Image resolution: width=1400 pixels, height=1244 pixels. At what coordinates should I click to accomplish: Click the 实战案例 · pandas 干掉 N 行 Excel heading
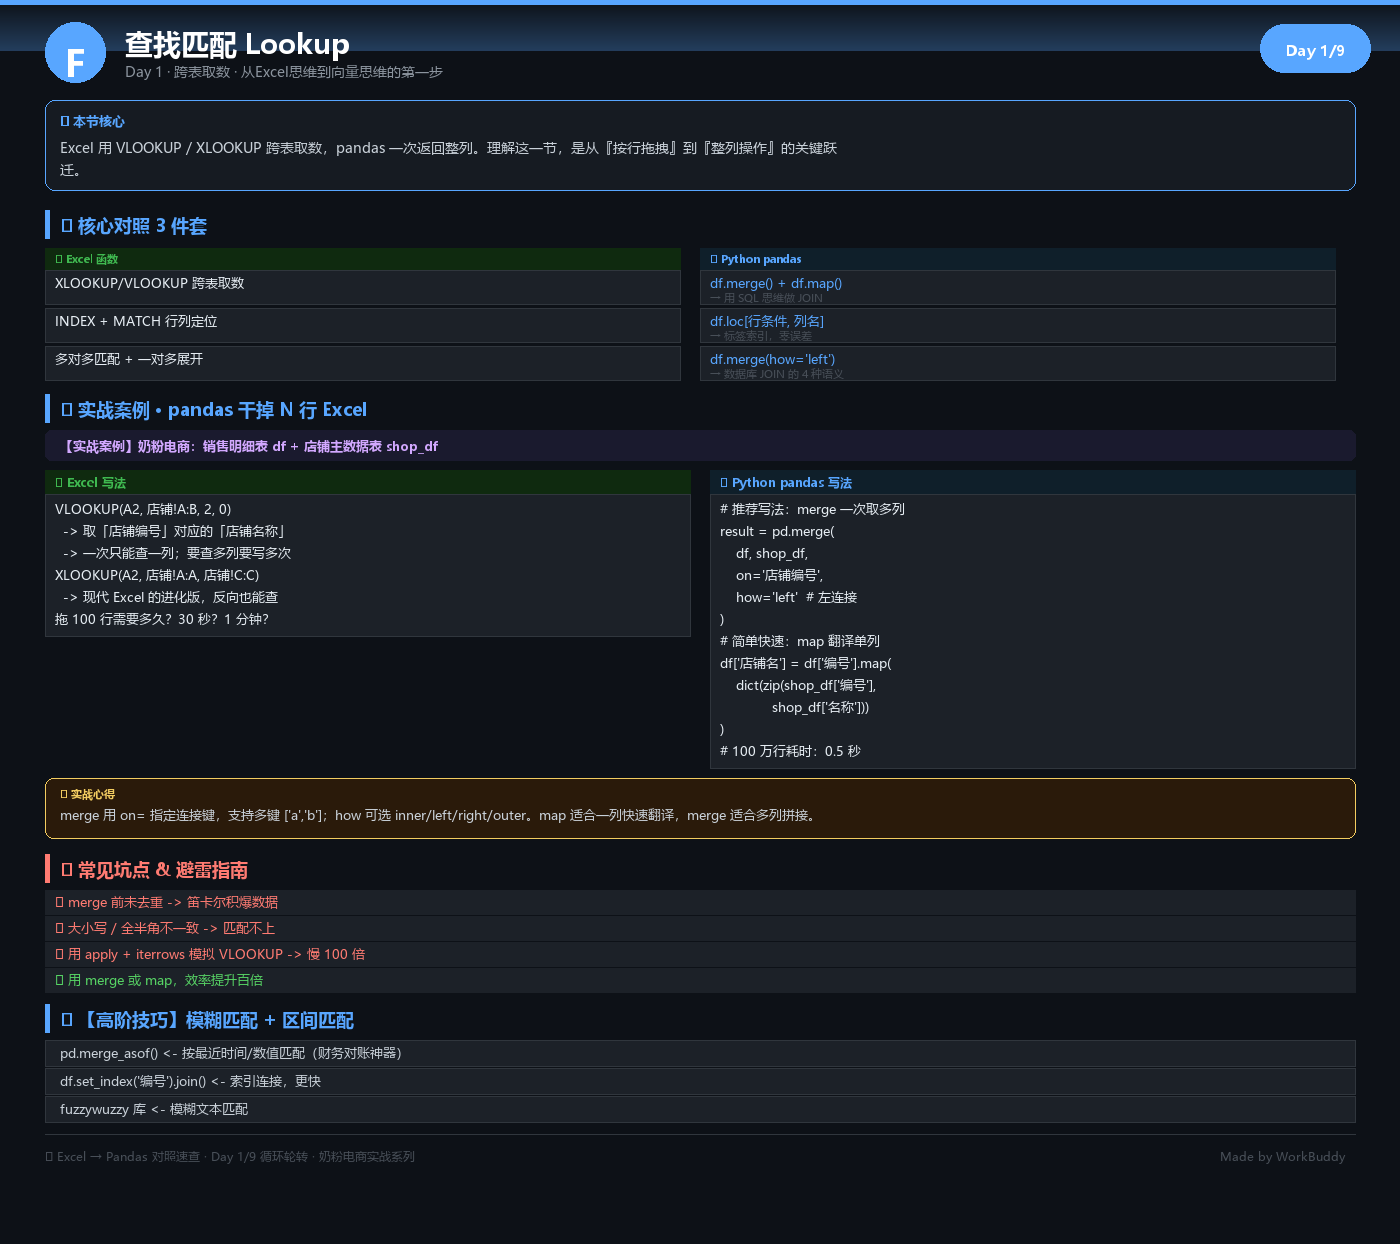(x=214, y=410)
